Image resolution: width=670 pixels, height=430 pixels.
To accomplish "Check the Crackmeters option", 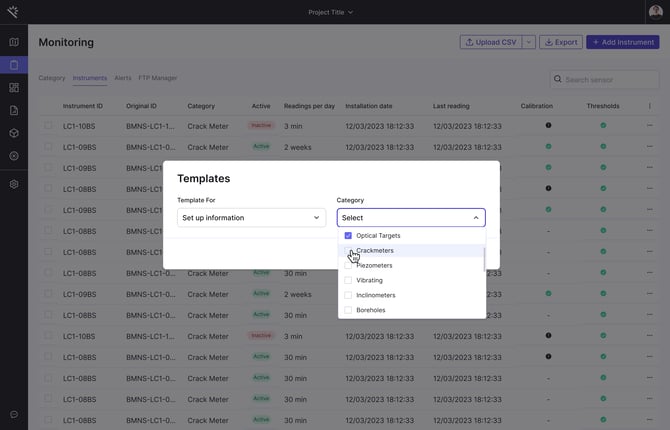I will pos(348,250).
